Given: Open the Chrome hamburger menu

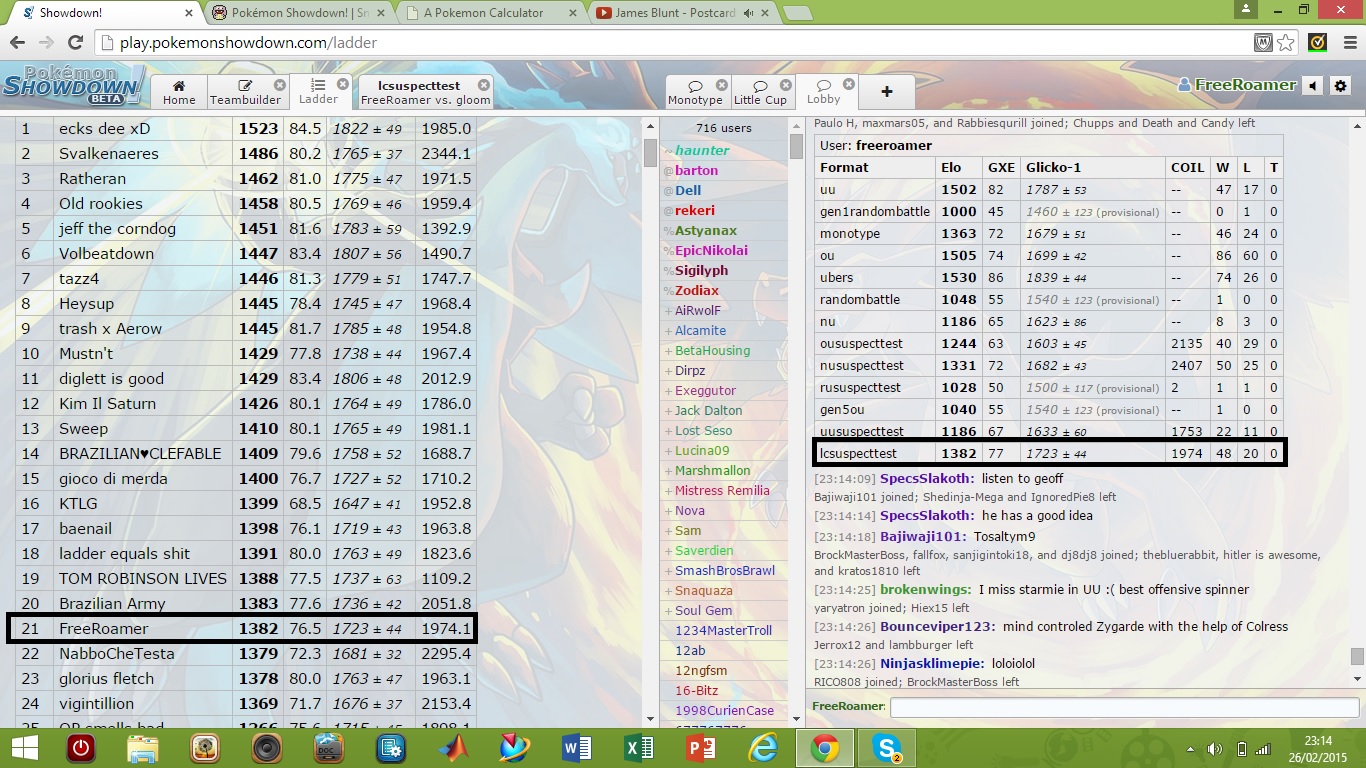Looking at the screenshot, I should click(1346, 43).
